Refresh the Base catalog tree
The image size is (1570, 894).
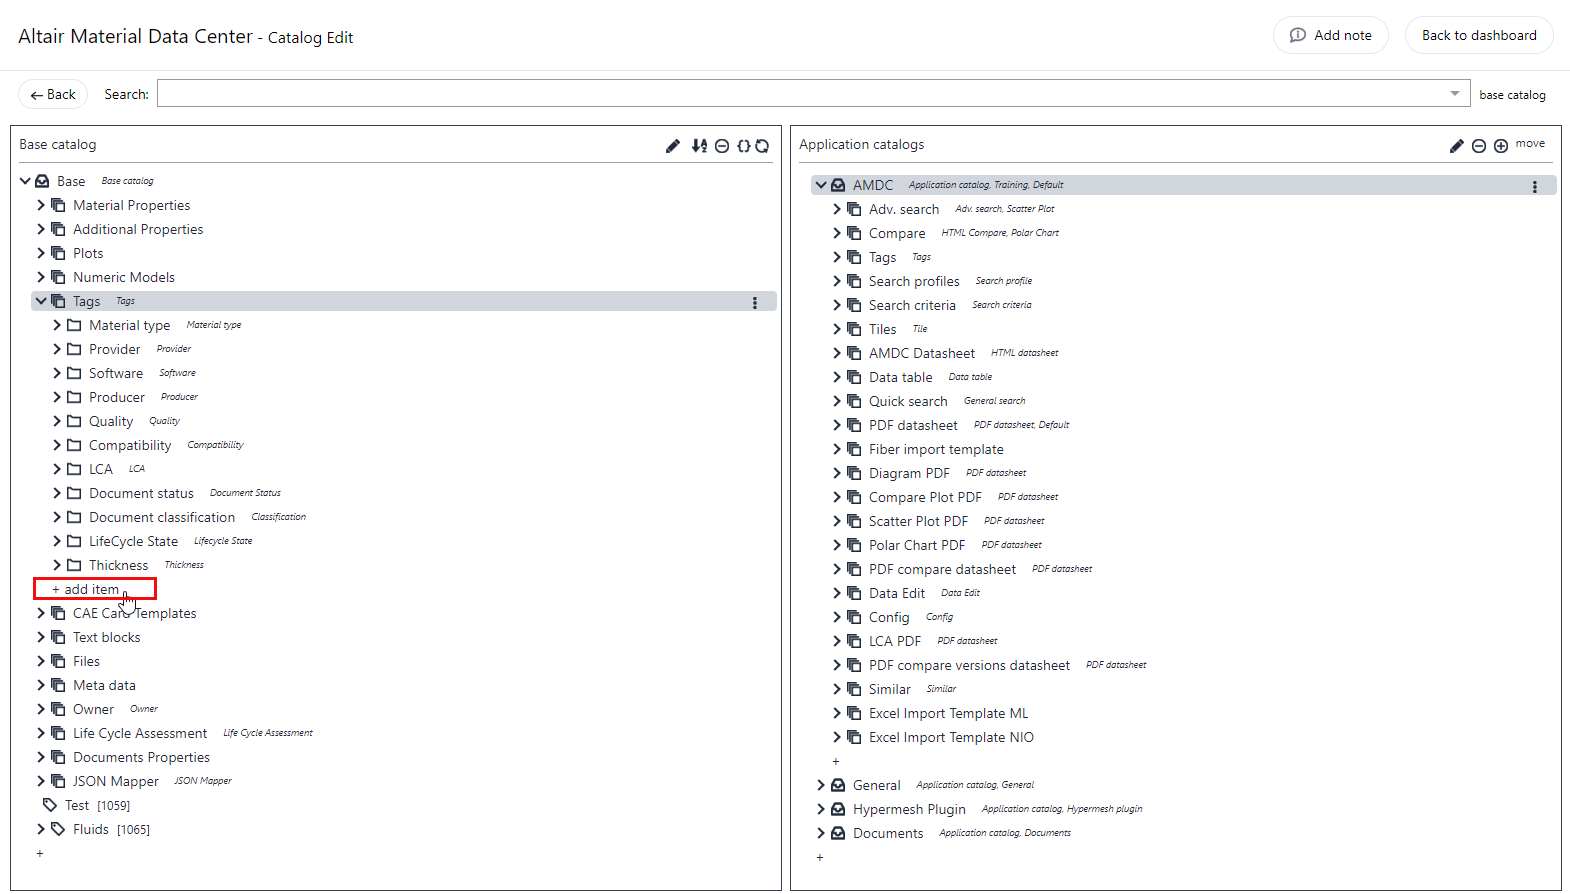[x=762, y=146]
